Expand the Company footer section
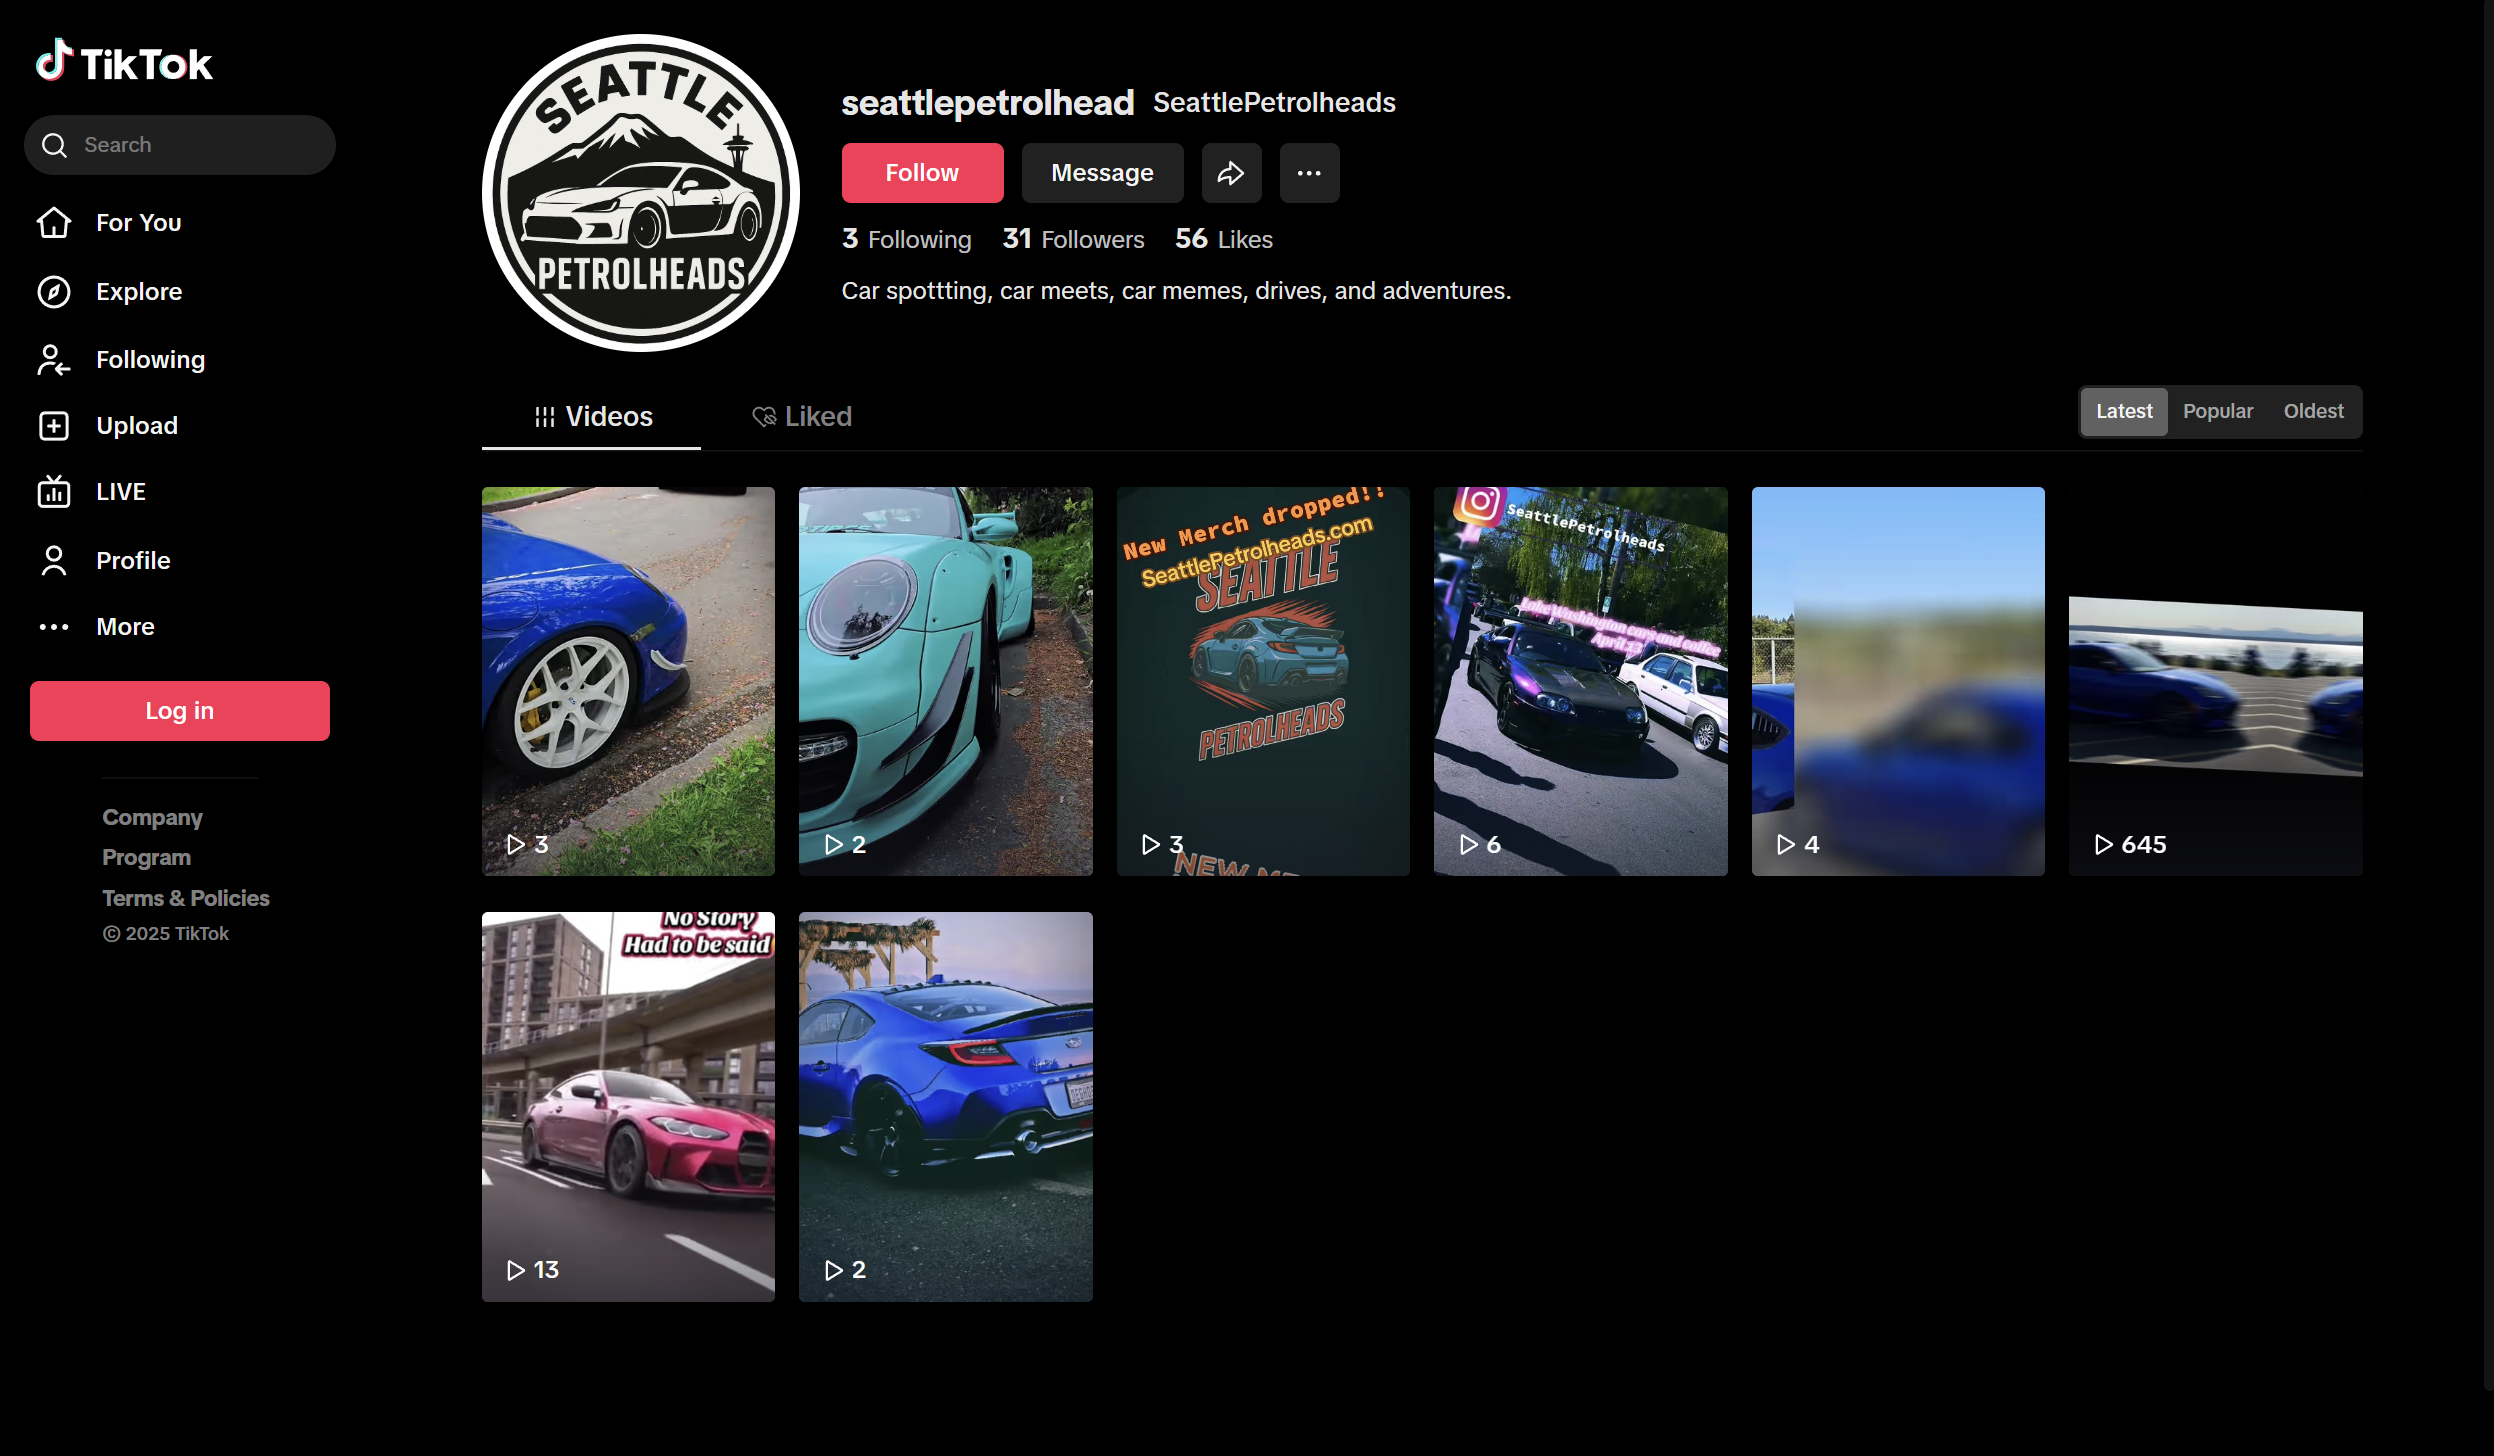Viewport: 2494px width, 1456px height. click(x=152, y=818)
